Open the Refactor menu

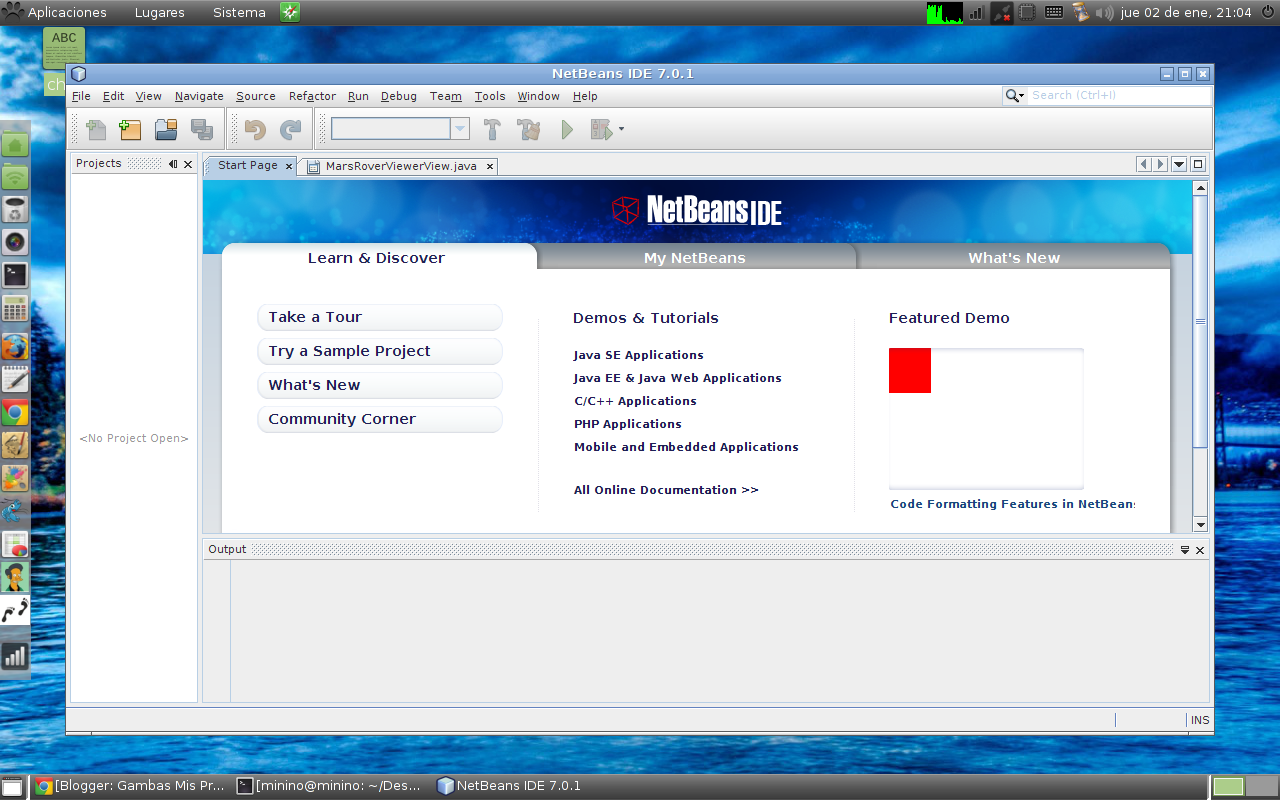[x=312, y=96]
